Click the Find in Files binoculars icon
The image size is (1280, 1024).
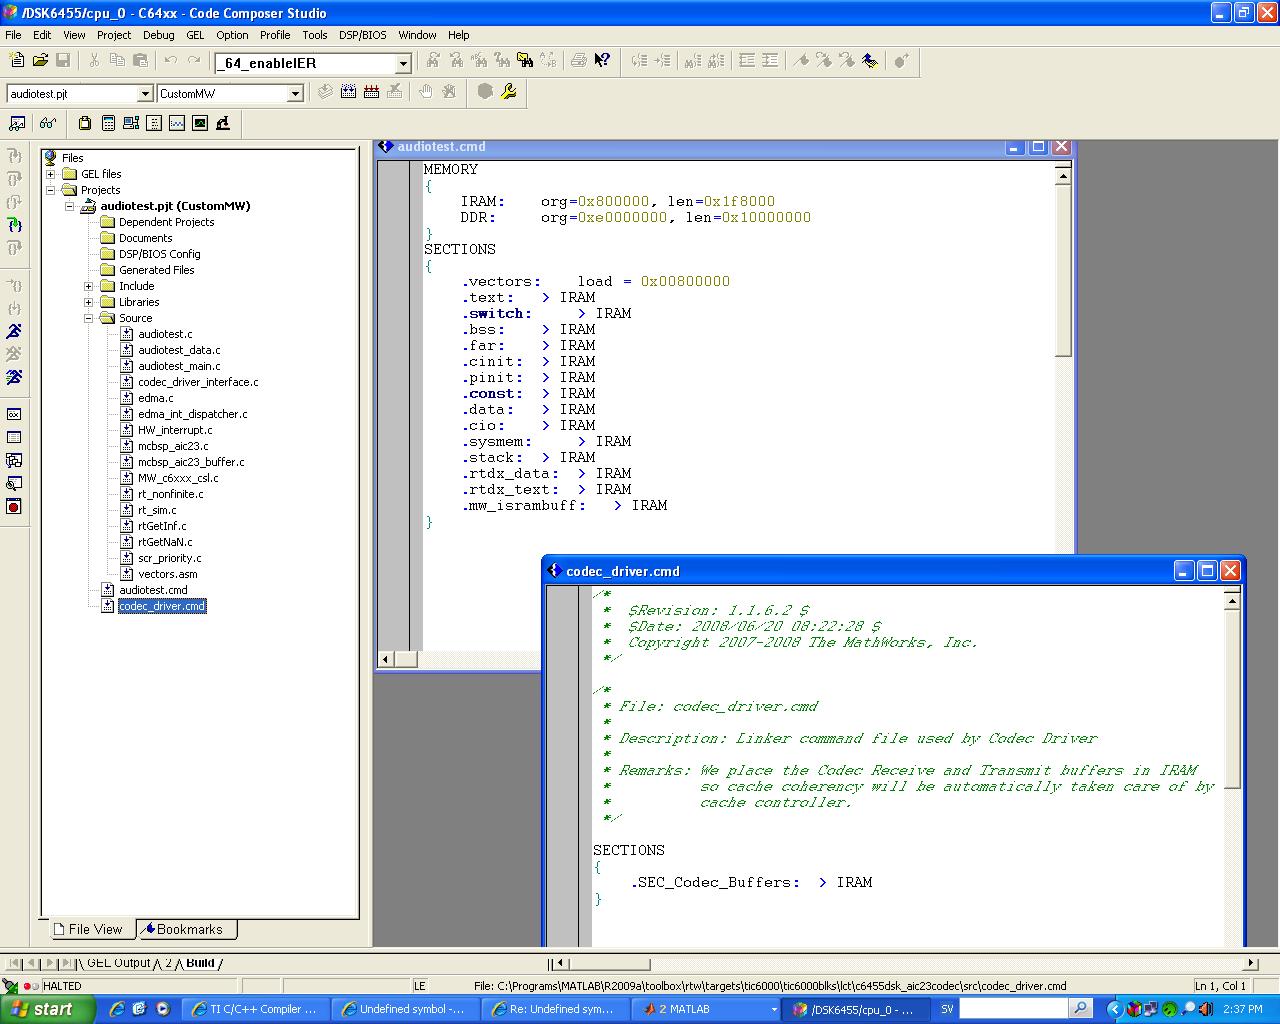point(525,61)
